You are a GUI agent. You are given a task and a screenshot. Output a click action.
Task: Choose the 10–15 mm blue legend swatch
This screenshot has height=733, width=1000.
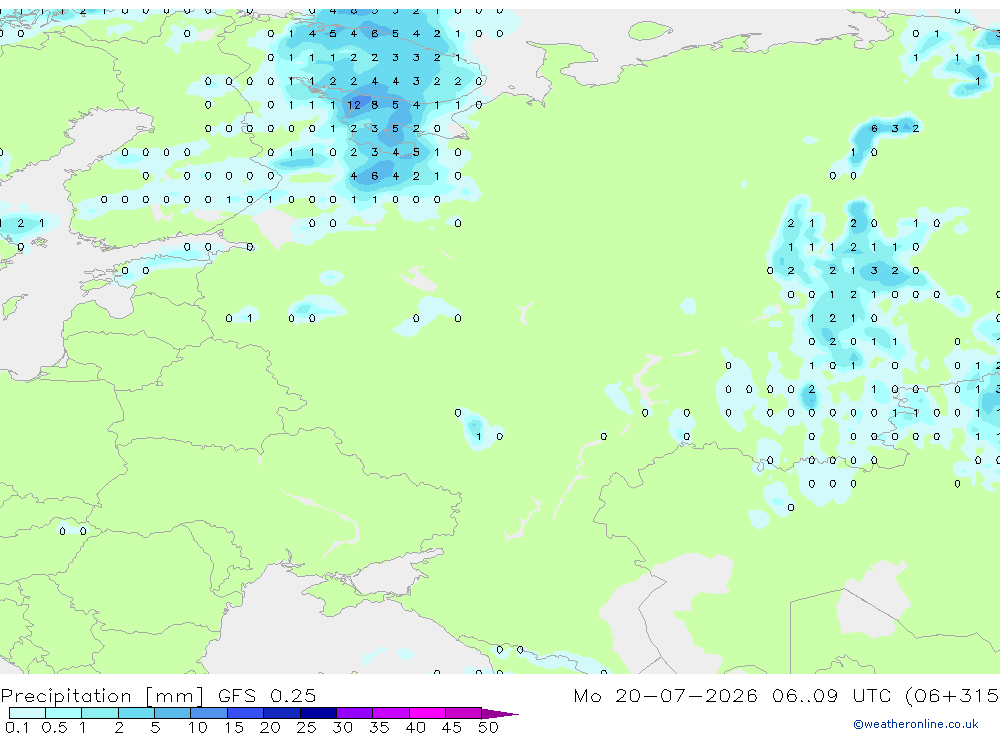pyautogui.click(x=209, y=713)
